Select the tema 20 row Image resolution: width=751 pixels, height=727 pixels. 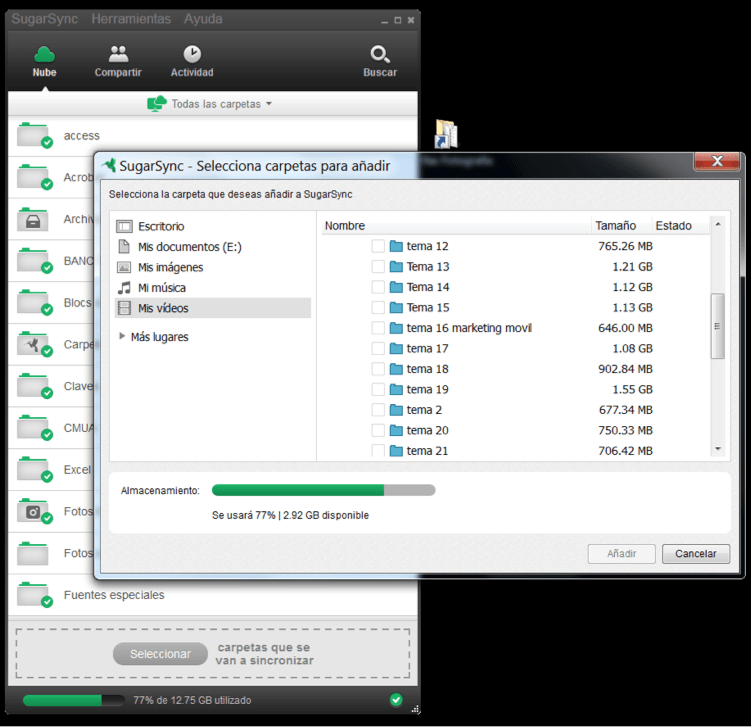515,431
